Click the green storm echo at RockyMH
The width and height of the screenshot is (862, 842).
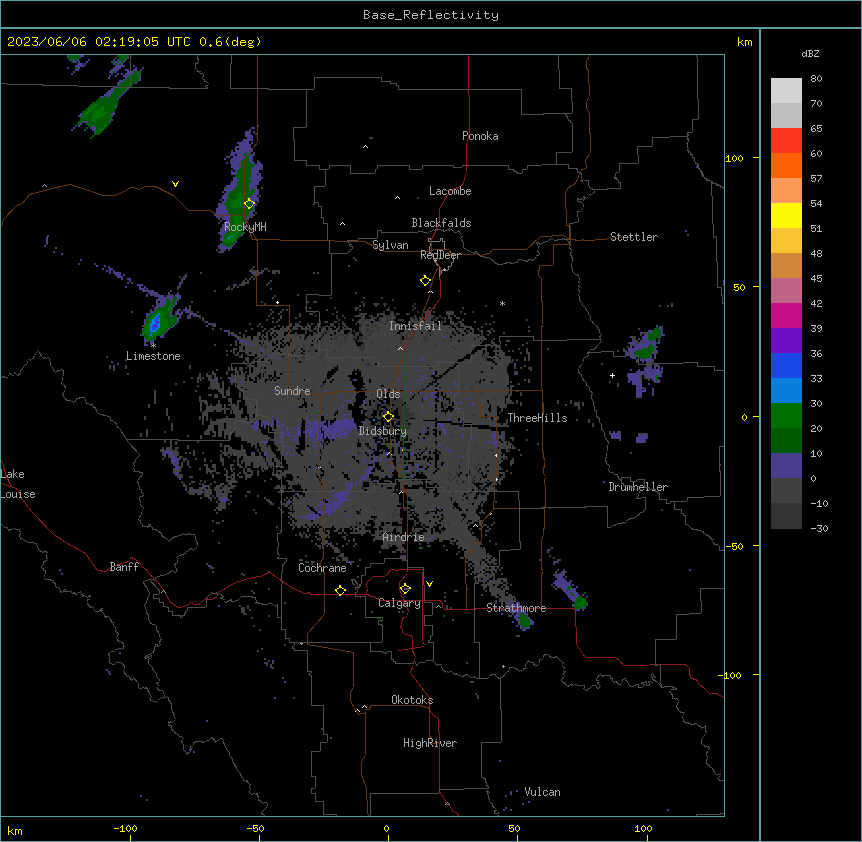[240, 192]
